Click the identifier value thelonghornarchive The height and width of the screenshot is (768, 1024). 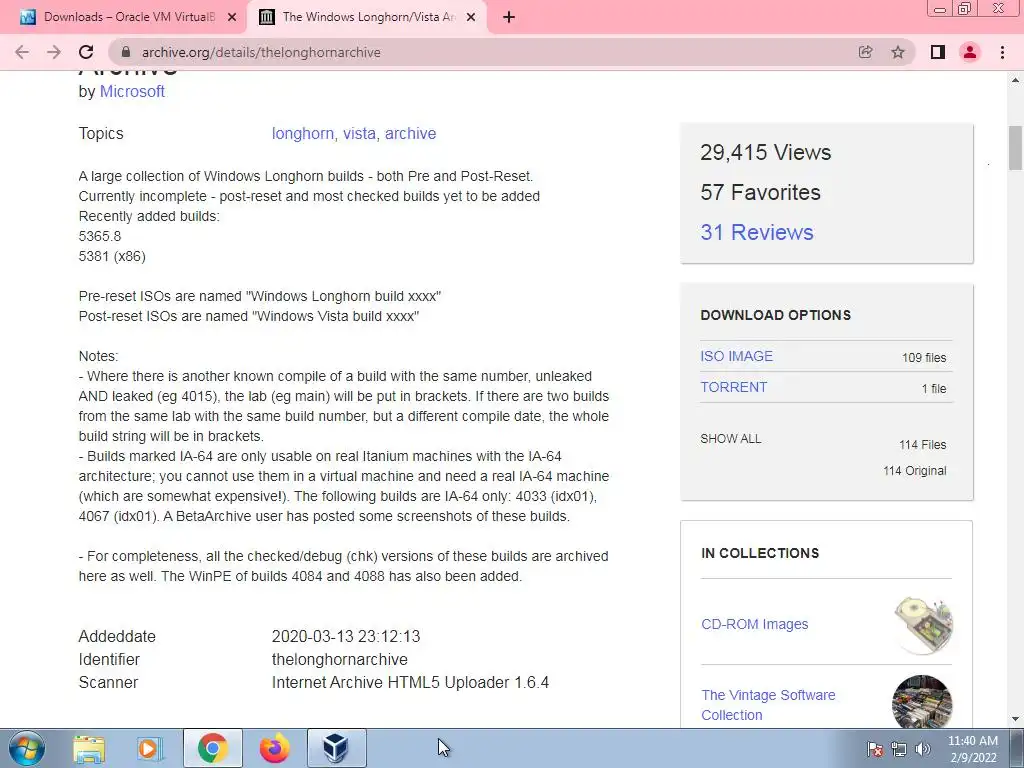point(340,660)
